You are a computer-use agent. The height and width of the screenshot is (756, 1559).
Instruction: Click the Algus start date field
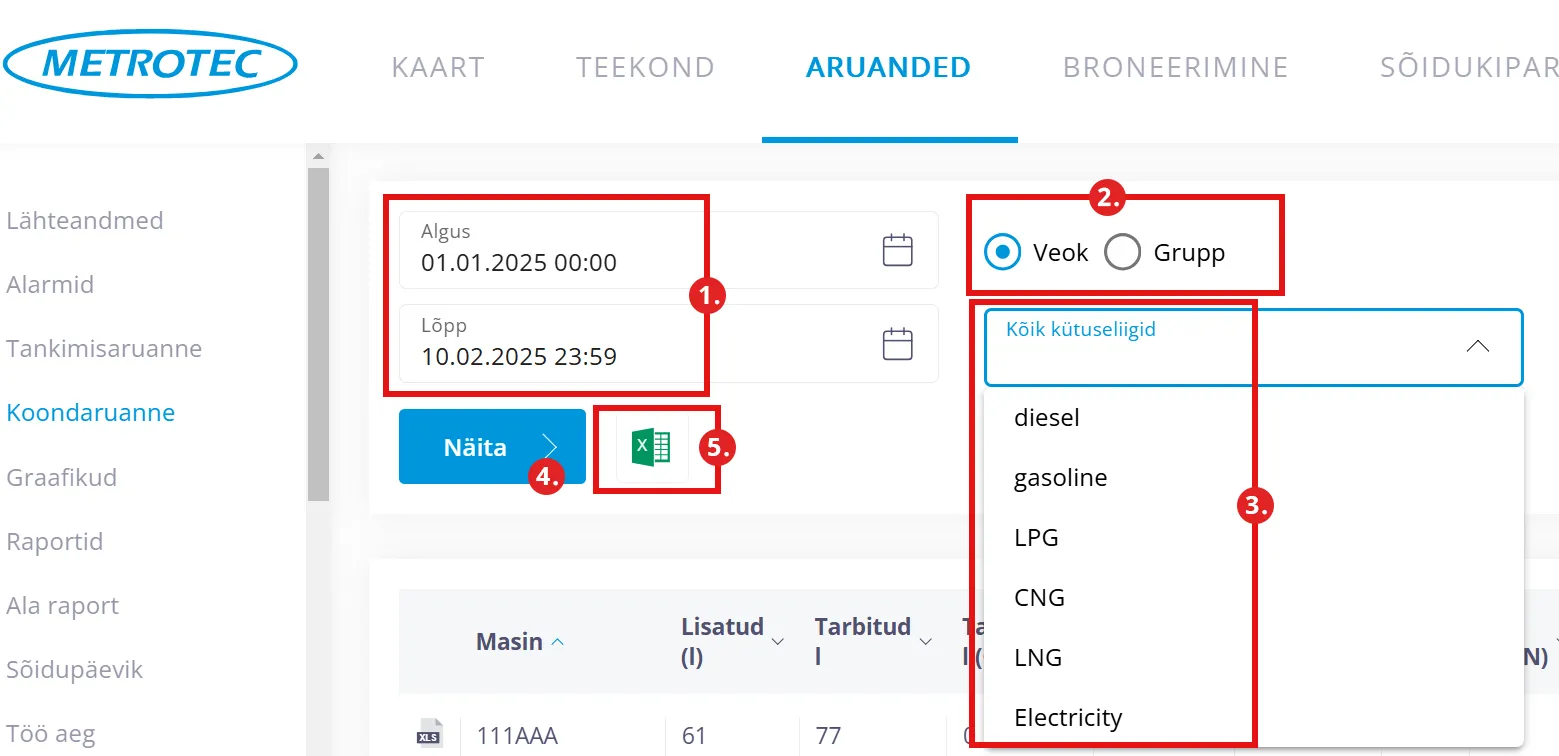[x=640, y=250]
